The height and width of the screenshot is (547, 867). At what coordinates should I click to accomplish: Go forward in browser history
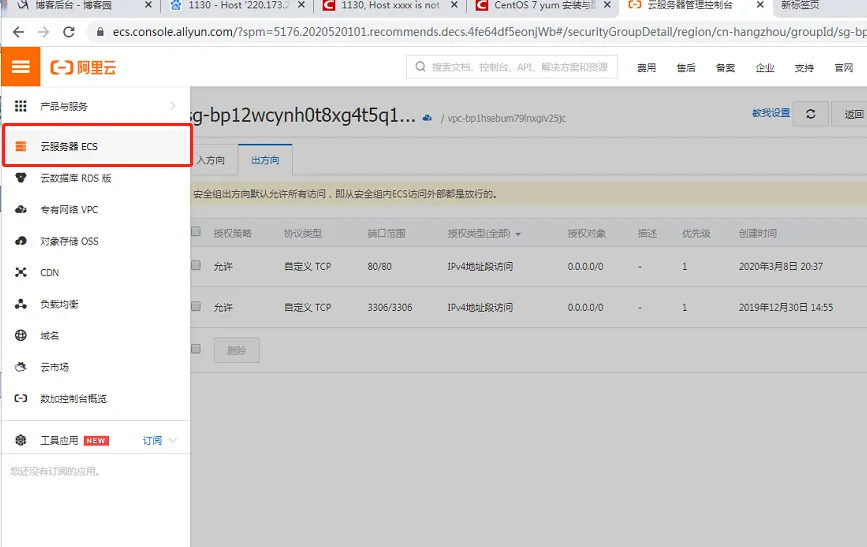44,32
